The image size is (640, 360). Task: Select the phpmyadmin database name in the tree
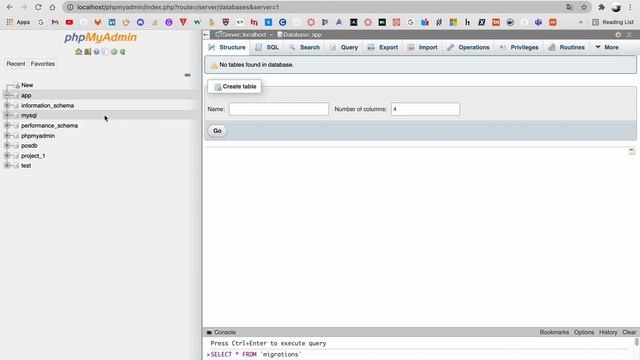tap(38, 136)
